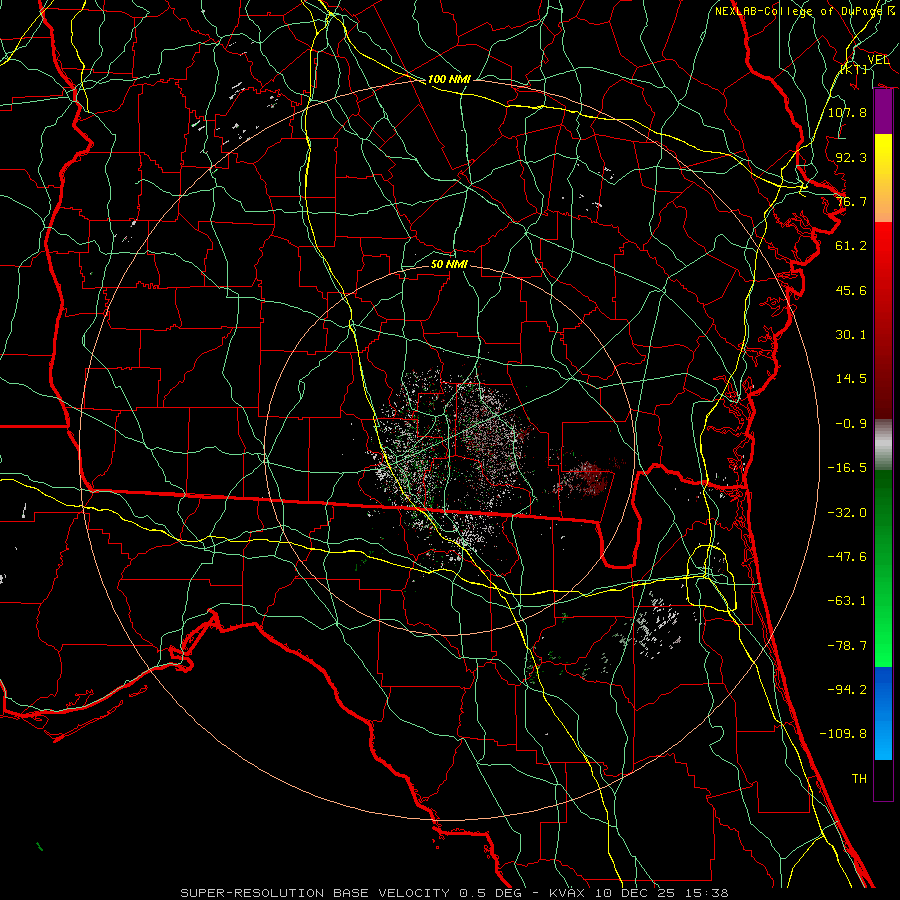The width and height of the screenshot is (900, 900).
Task: Click the 100 NMI range ring label
Action: coord(449,79)
